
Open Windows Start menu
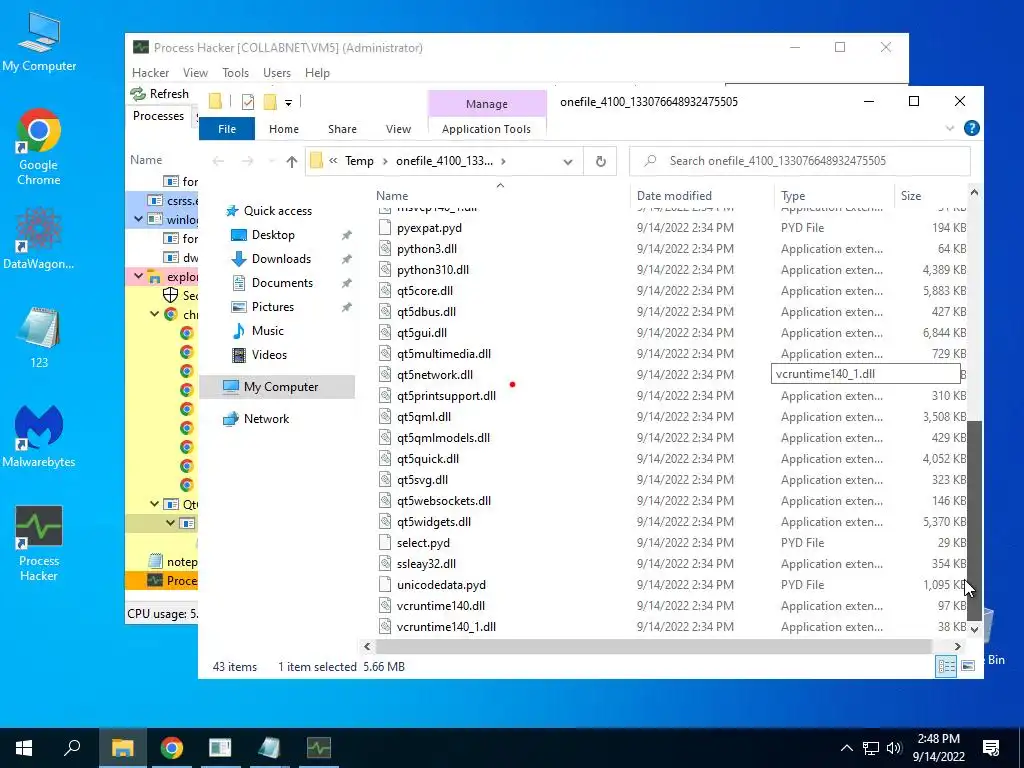click(x=24, y=748)
